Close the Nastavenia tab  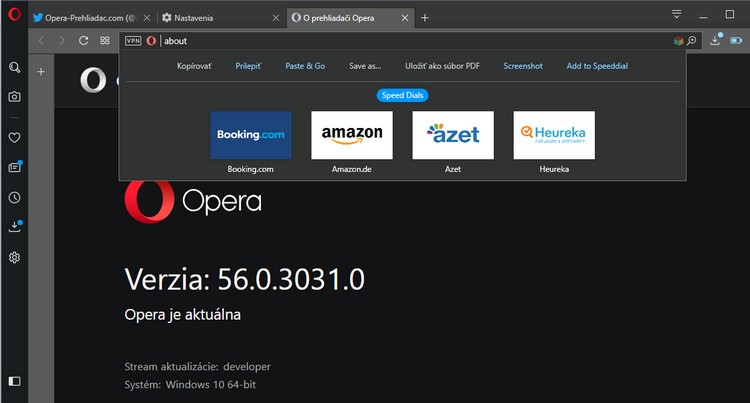[276, 18]
